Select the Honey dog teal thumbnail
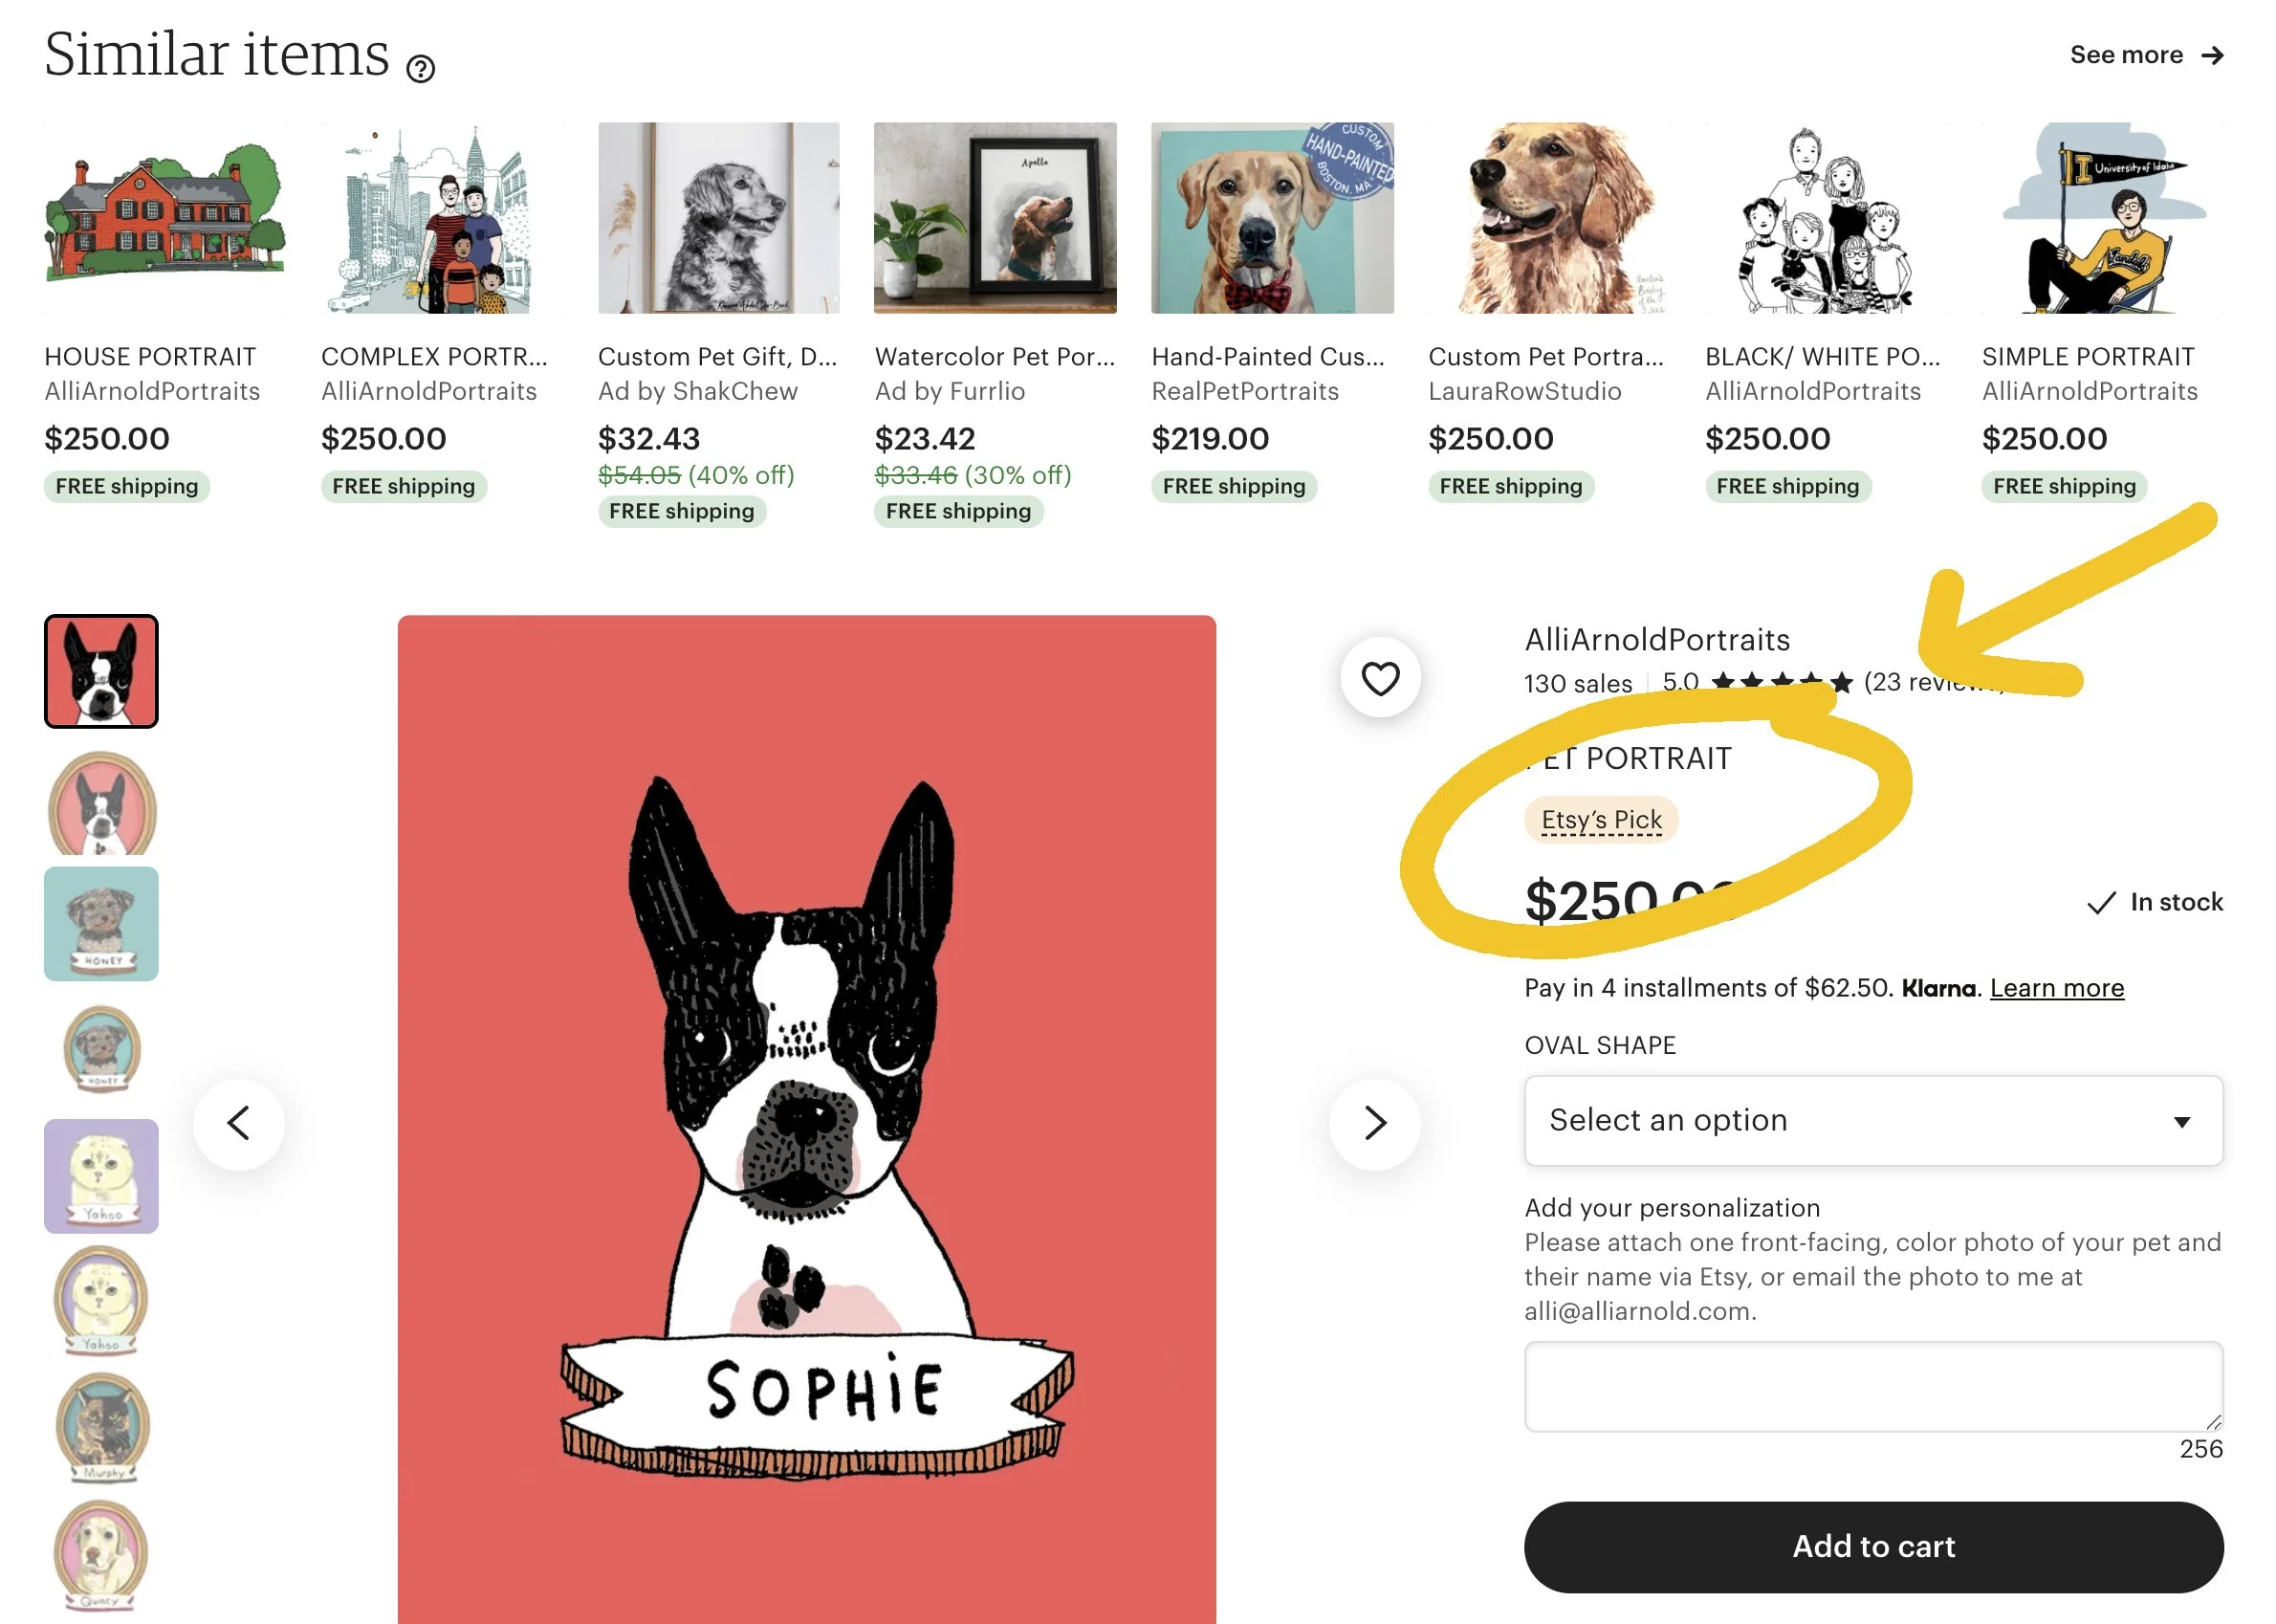Image resolution: width=2276 pixels, height=1624 pixels. click(101, 923)
